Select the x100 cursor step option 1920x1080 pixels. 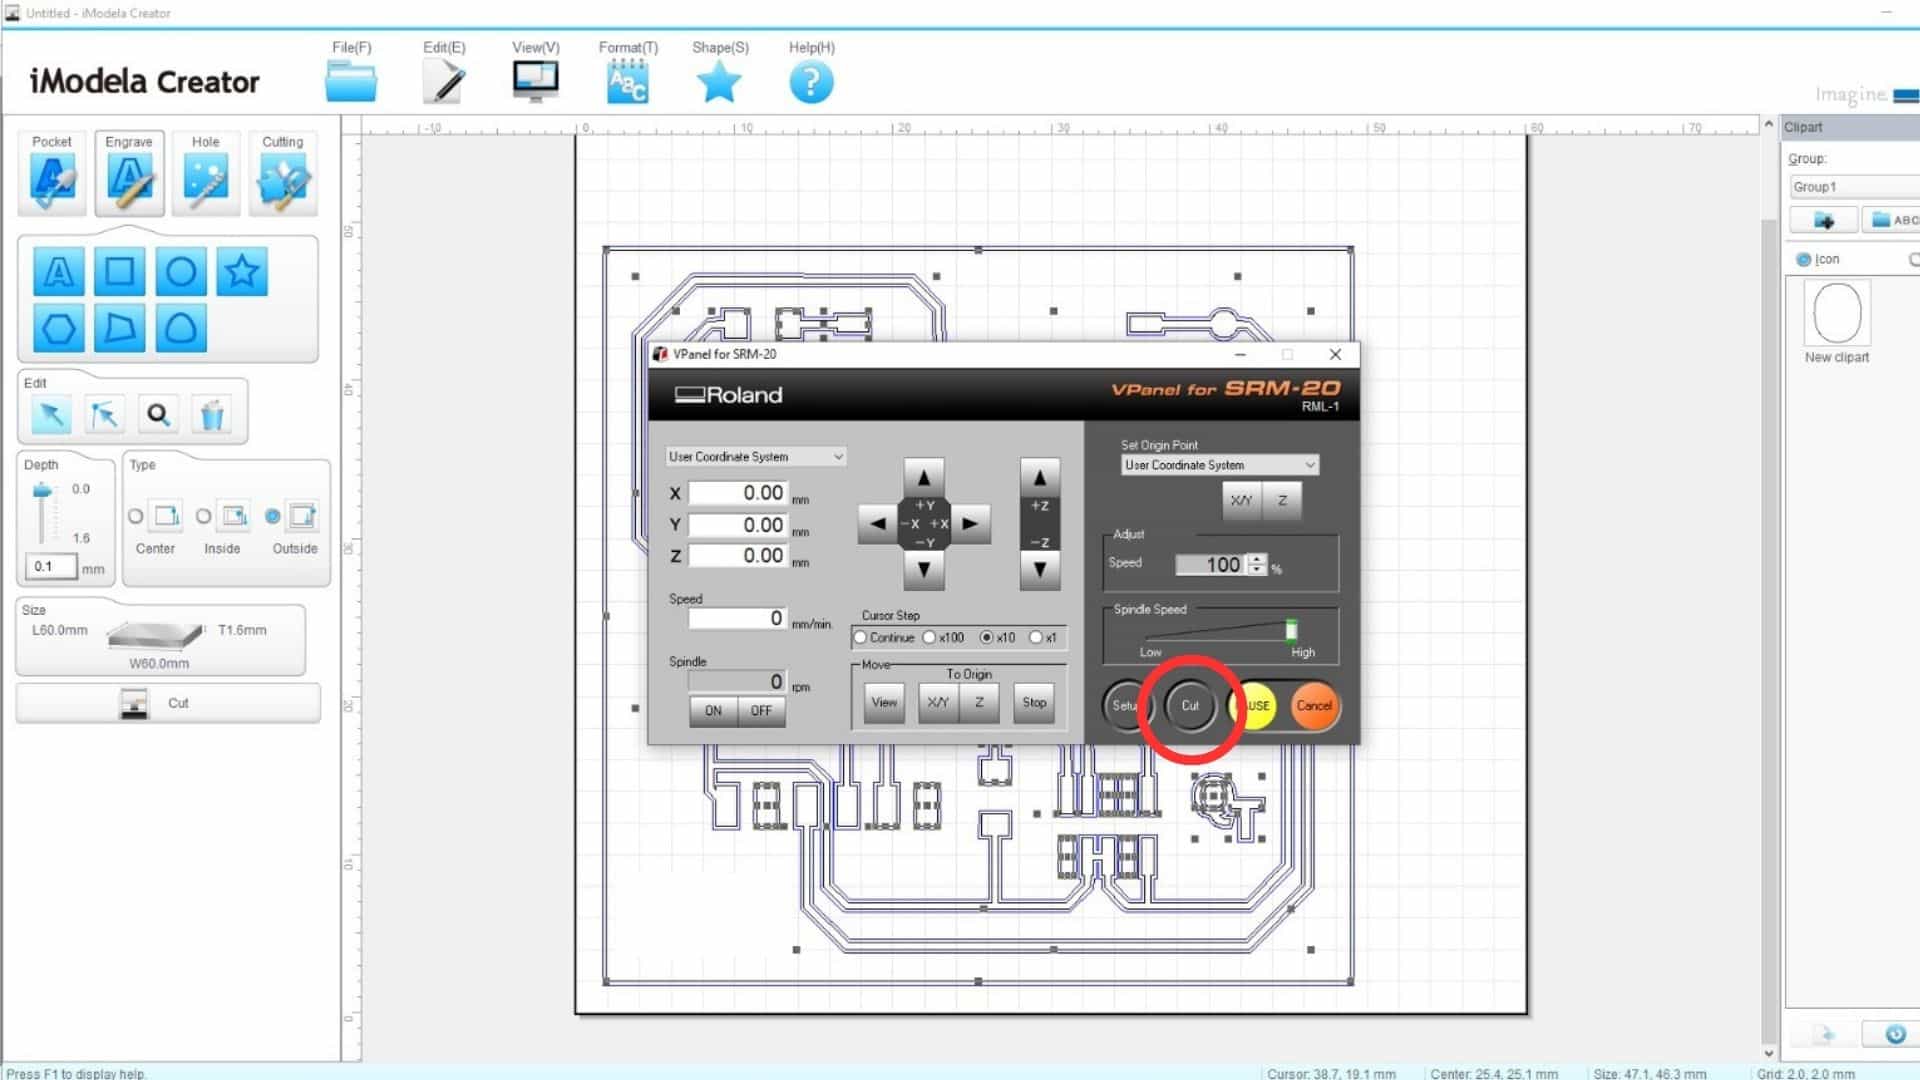(x=929, y=638)
